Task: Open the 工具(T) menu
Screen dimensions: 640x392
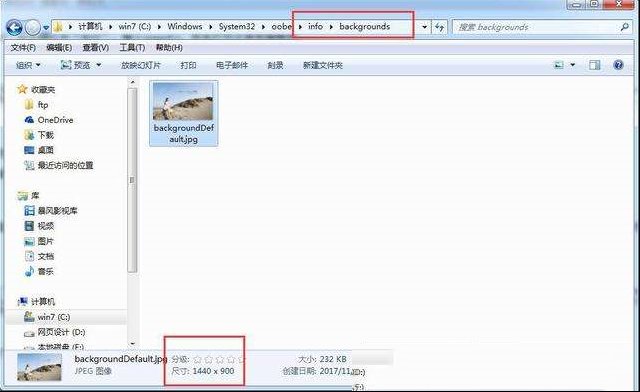Action: pos(132,48)
